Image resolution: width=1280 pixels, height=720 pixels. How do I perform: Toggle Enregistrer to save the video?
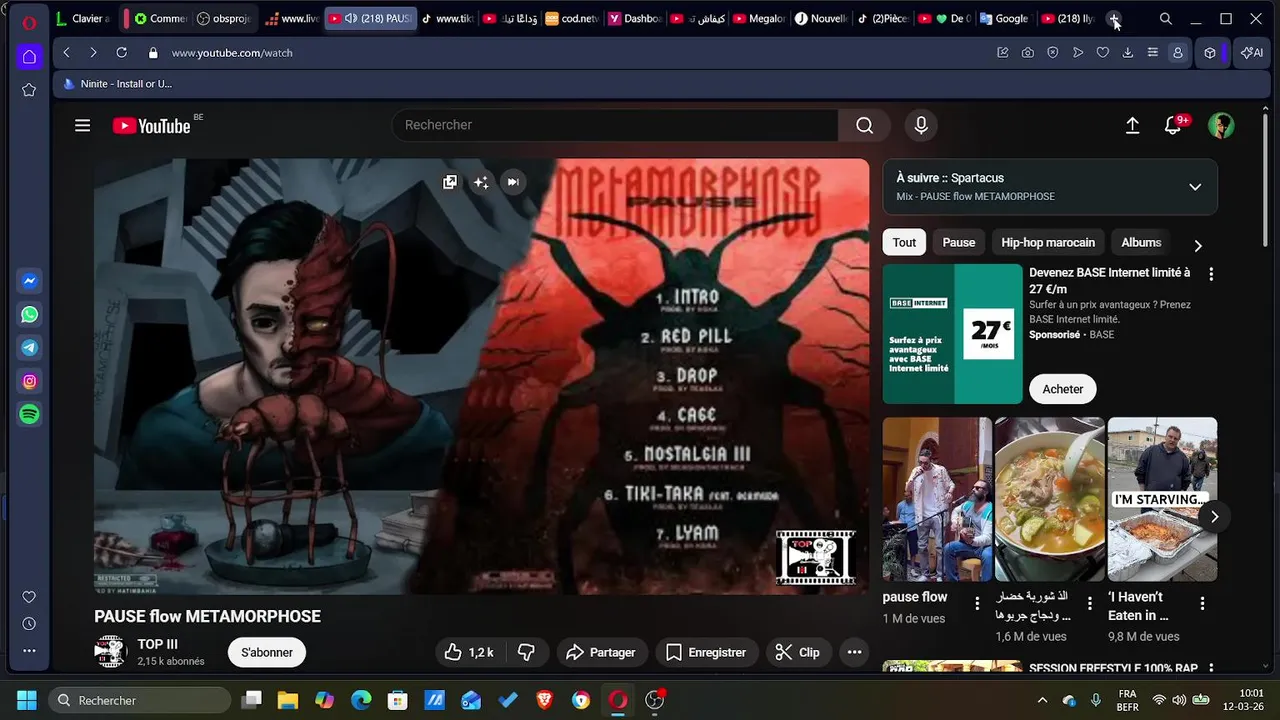707,652
